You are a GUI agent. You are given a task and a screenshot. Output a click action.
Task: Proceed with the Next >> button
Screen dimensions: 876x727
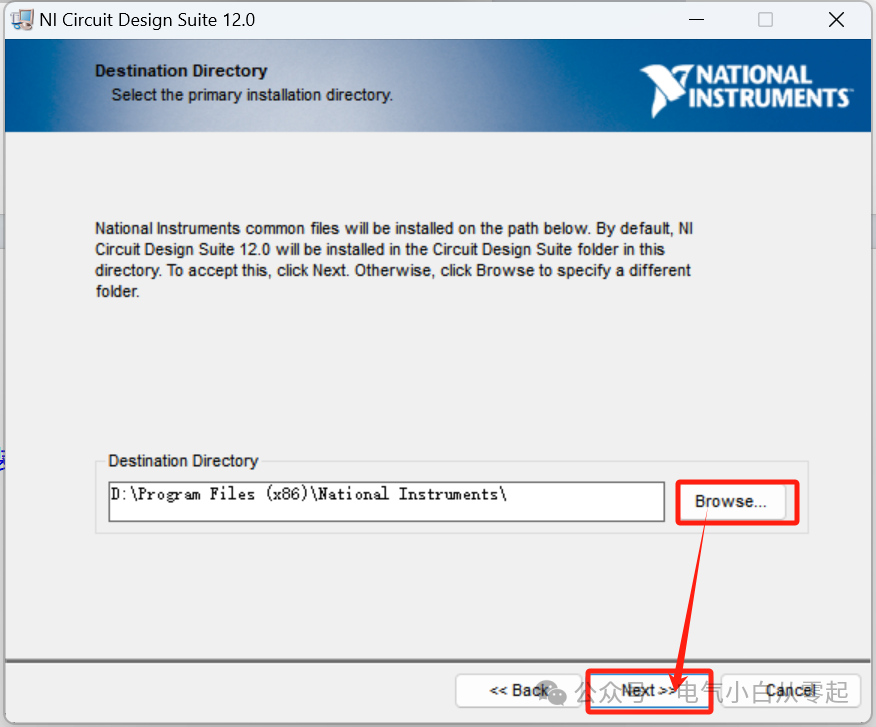(649, 691)
